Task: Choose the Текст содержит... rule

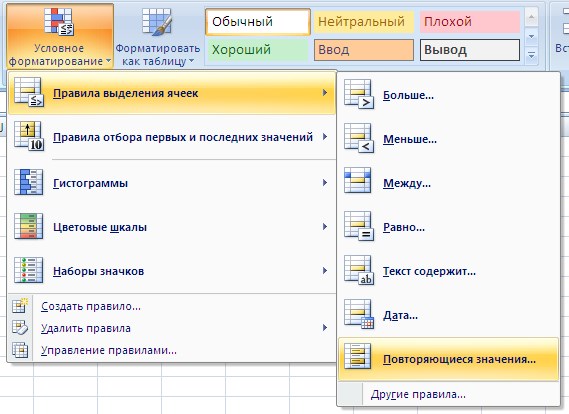Action: point(449,271)
